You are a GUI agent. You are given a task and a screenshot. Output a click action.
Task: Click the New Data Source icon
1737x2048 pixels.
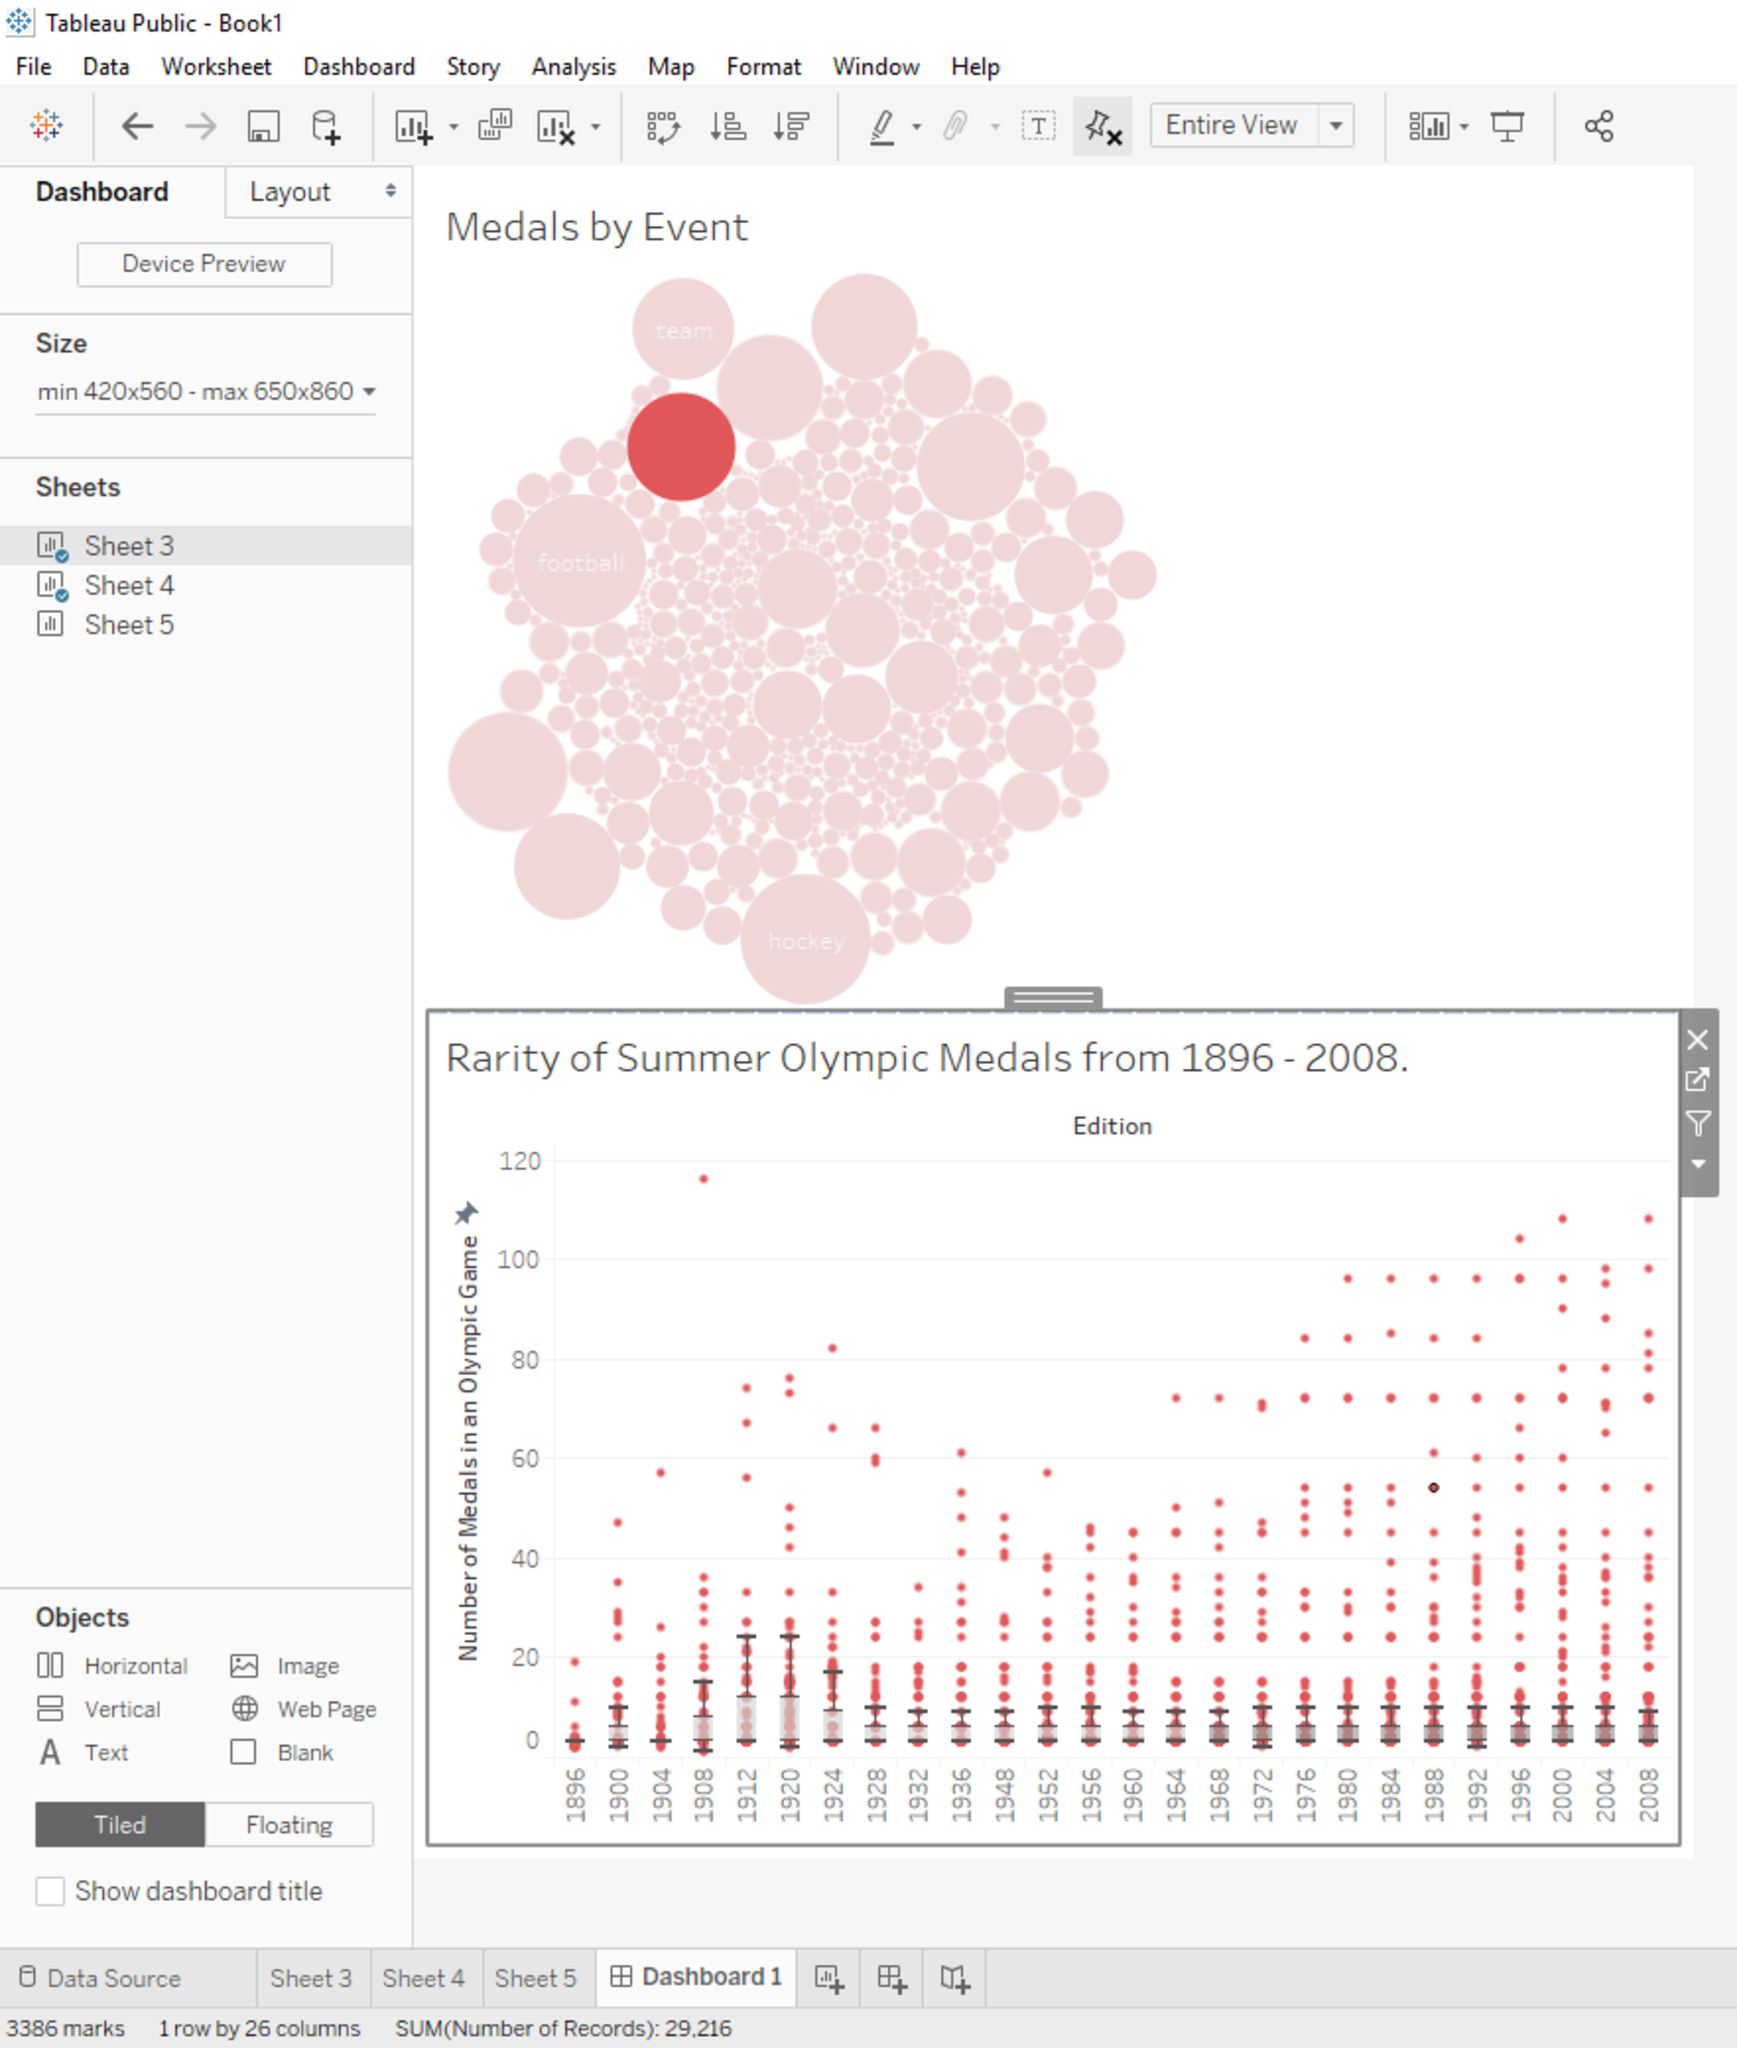(326, 127)
